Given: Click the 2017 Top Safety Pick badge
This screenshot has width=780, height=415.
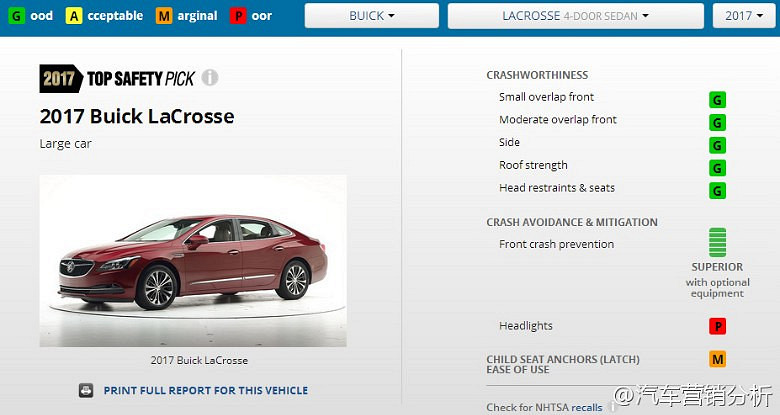Looking at the screenshot, I should click(117, 78).
